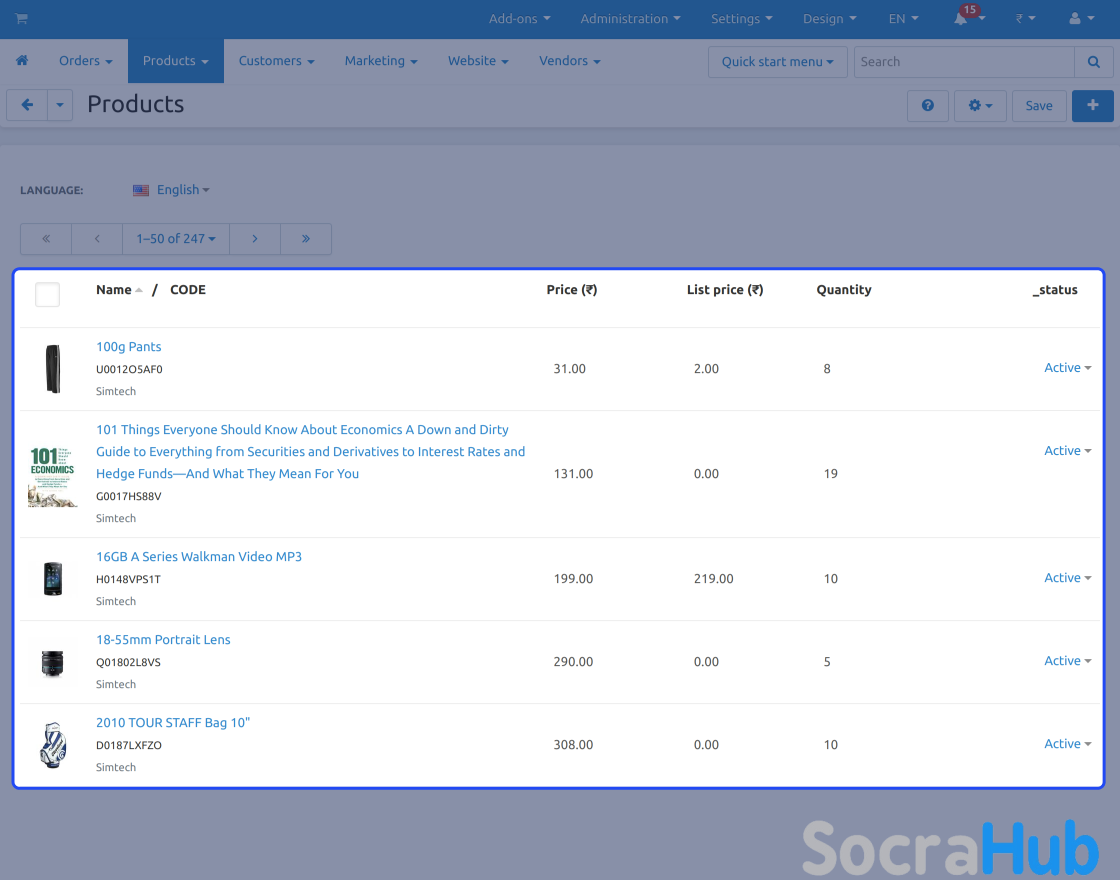Click the shopping cart icon in top bar
Screen dimensions: 1120x880
pos(21,19)
